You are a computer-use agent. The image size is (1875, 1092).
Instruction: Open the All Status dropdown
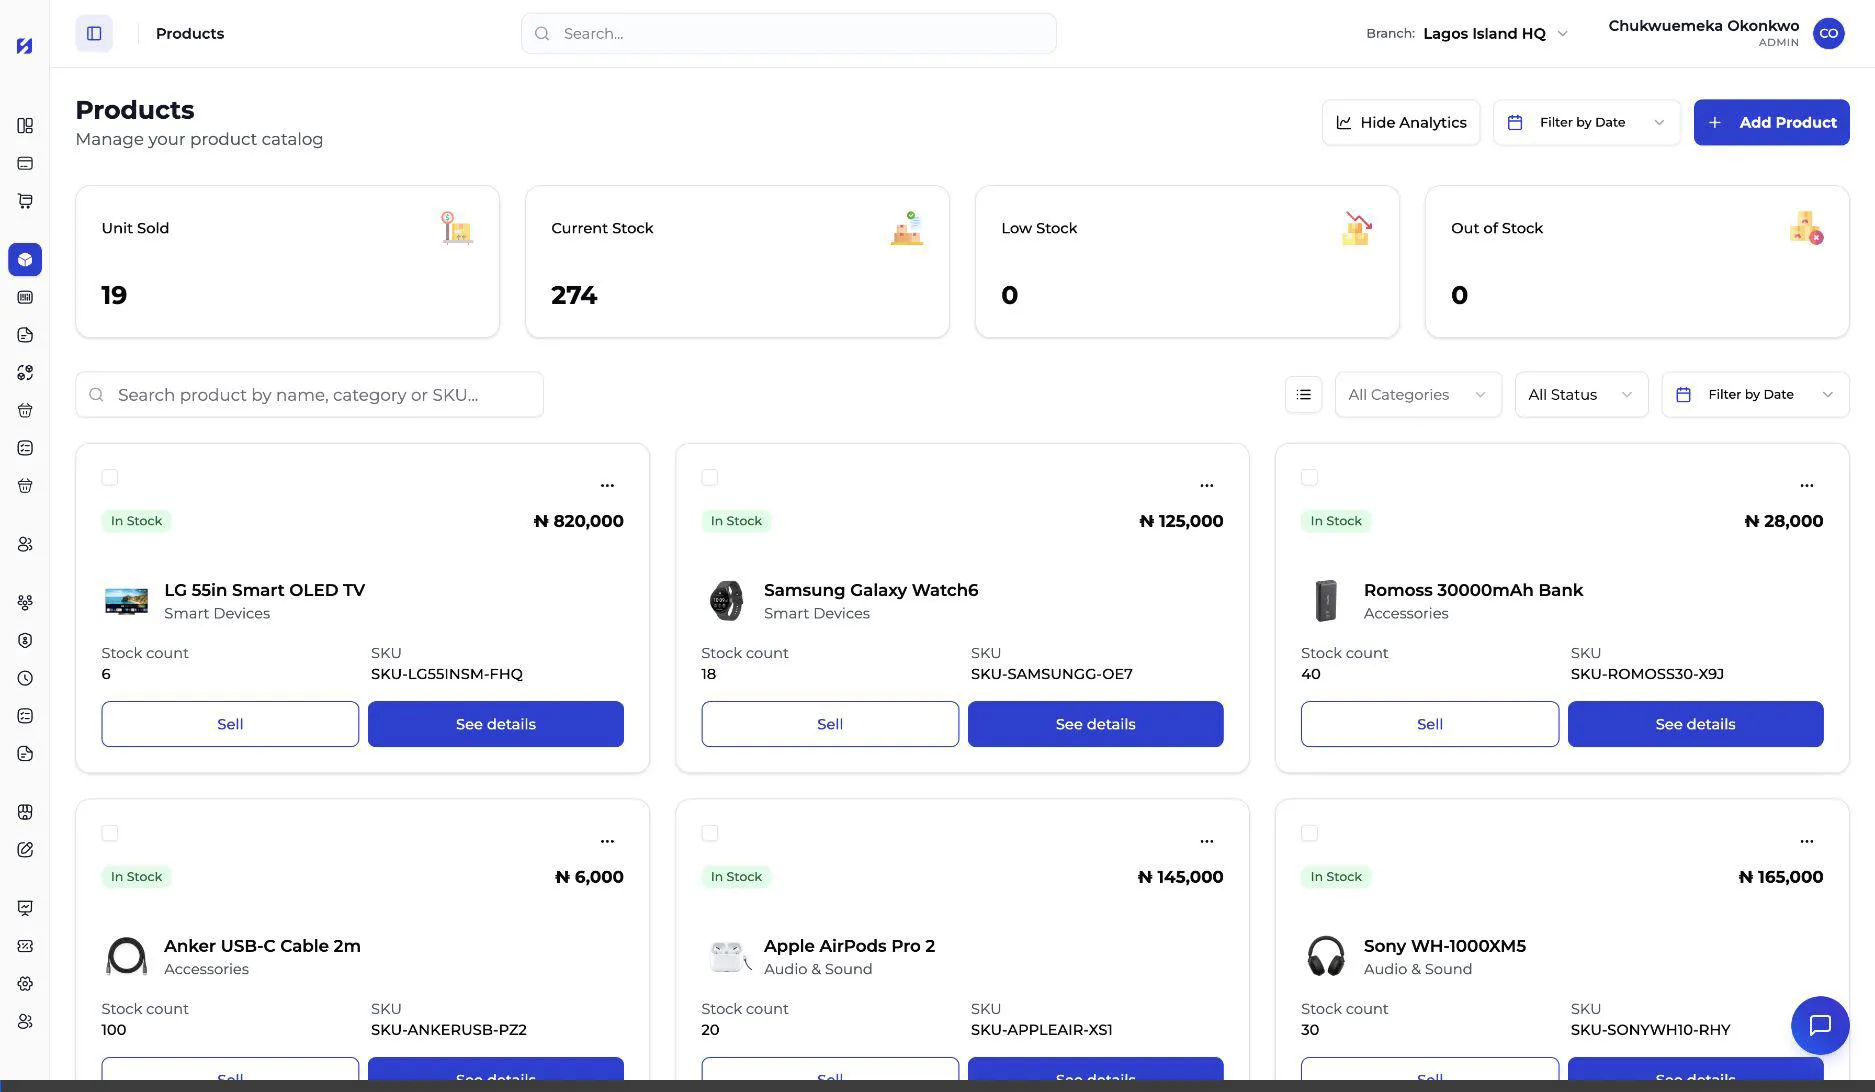1581,395
